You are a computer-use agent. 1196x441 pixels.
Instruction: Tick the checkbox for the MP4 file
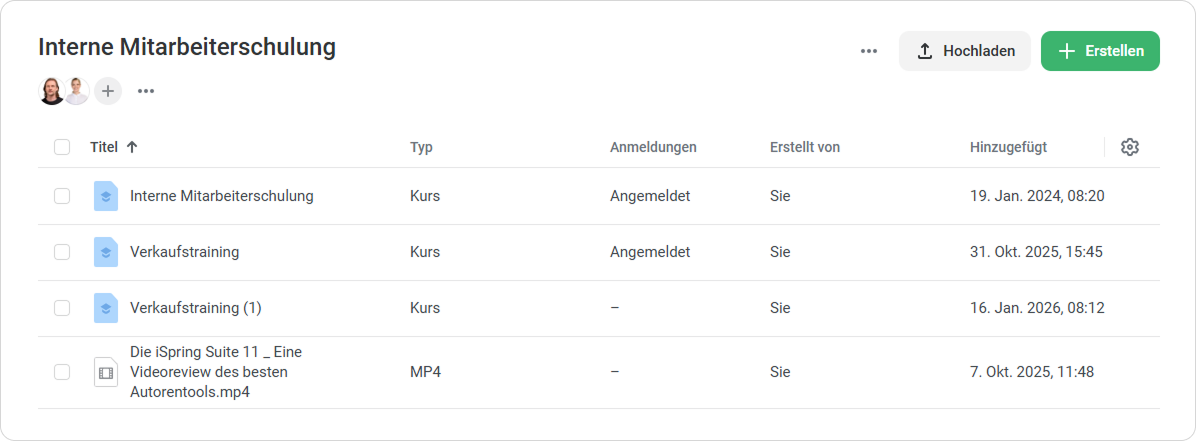click(62, 372)
